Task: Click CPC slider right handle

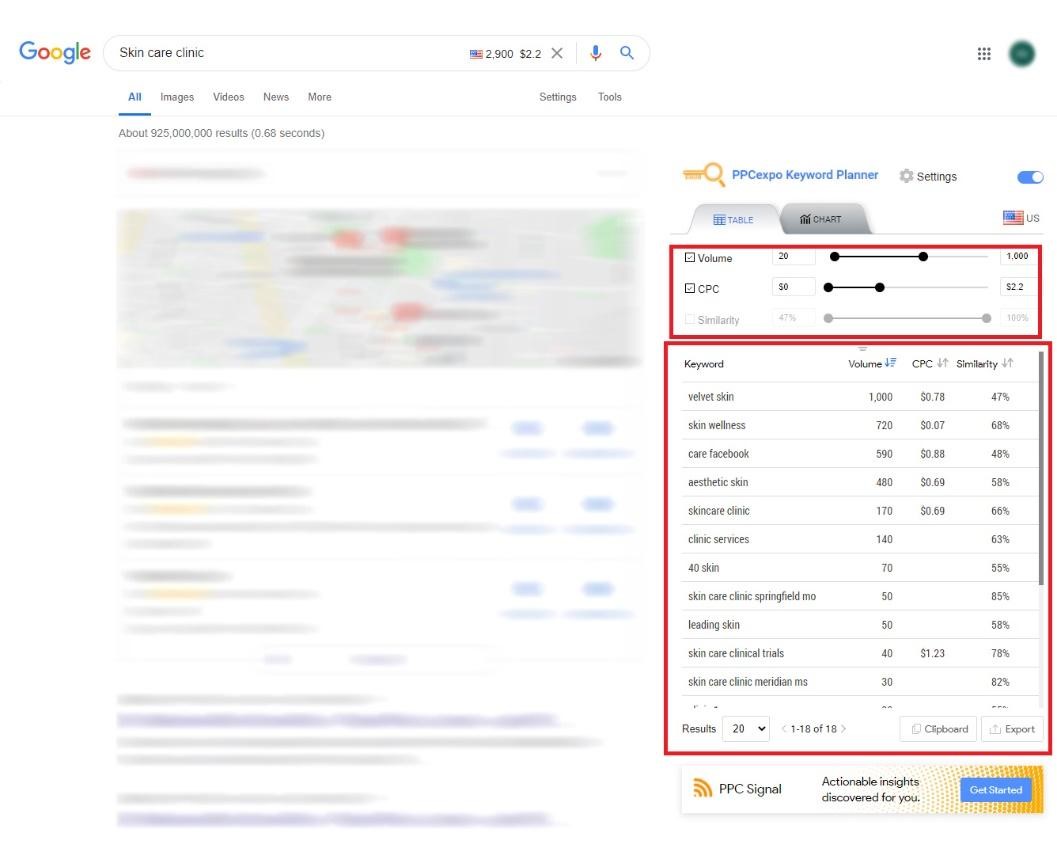Action: click(879, 287)
